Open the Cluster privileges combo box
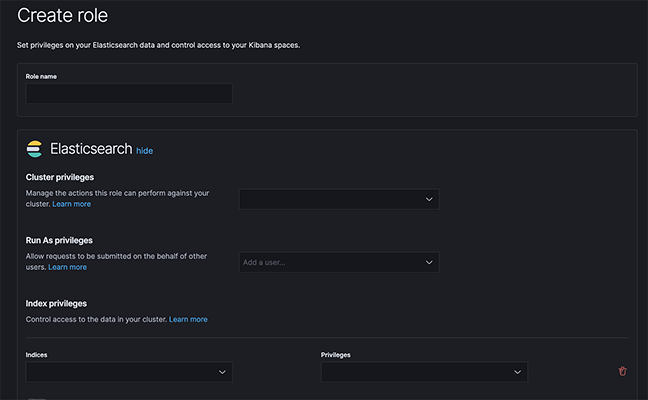This screenshot has width=648, height=400. point(339,199)
